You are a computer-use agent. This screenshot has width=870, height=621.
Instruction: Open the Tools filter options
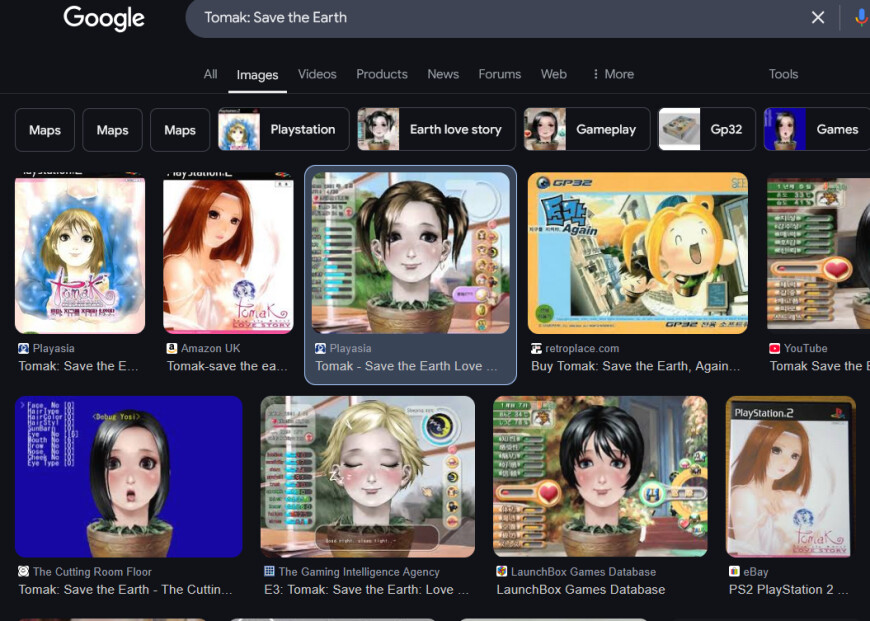pyautogui.click(x=783, y=74)
